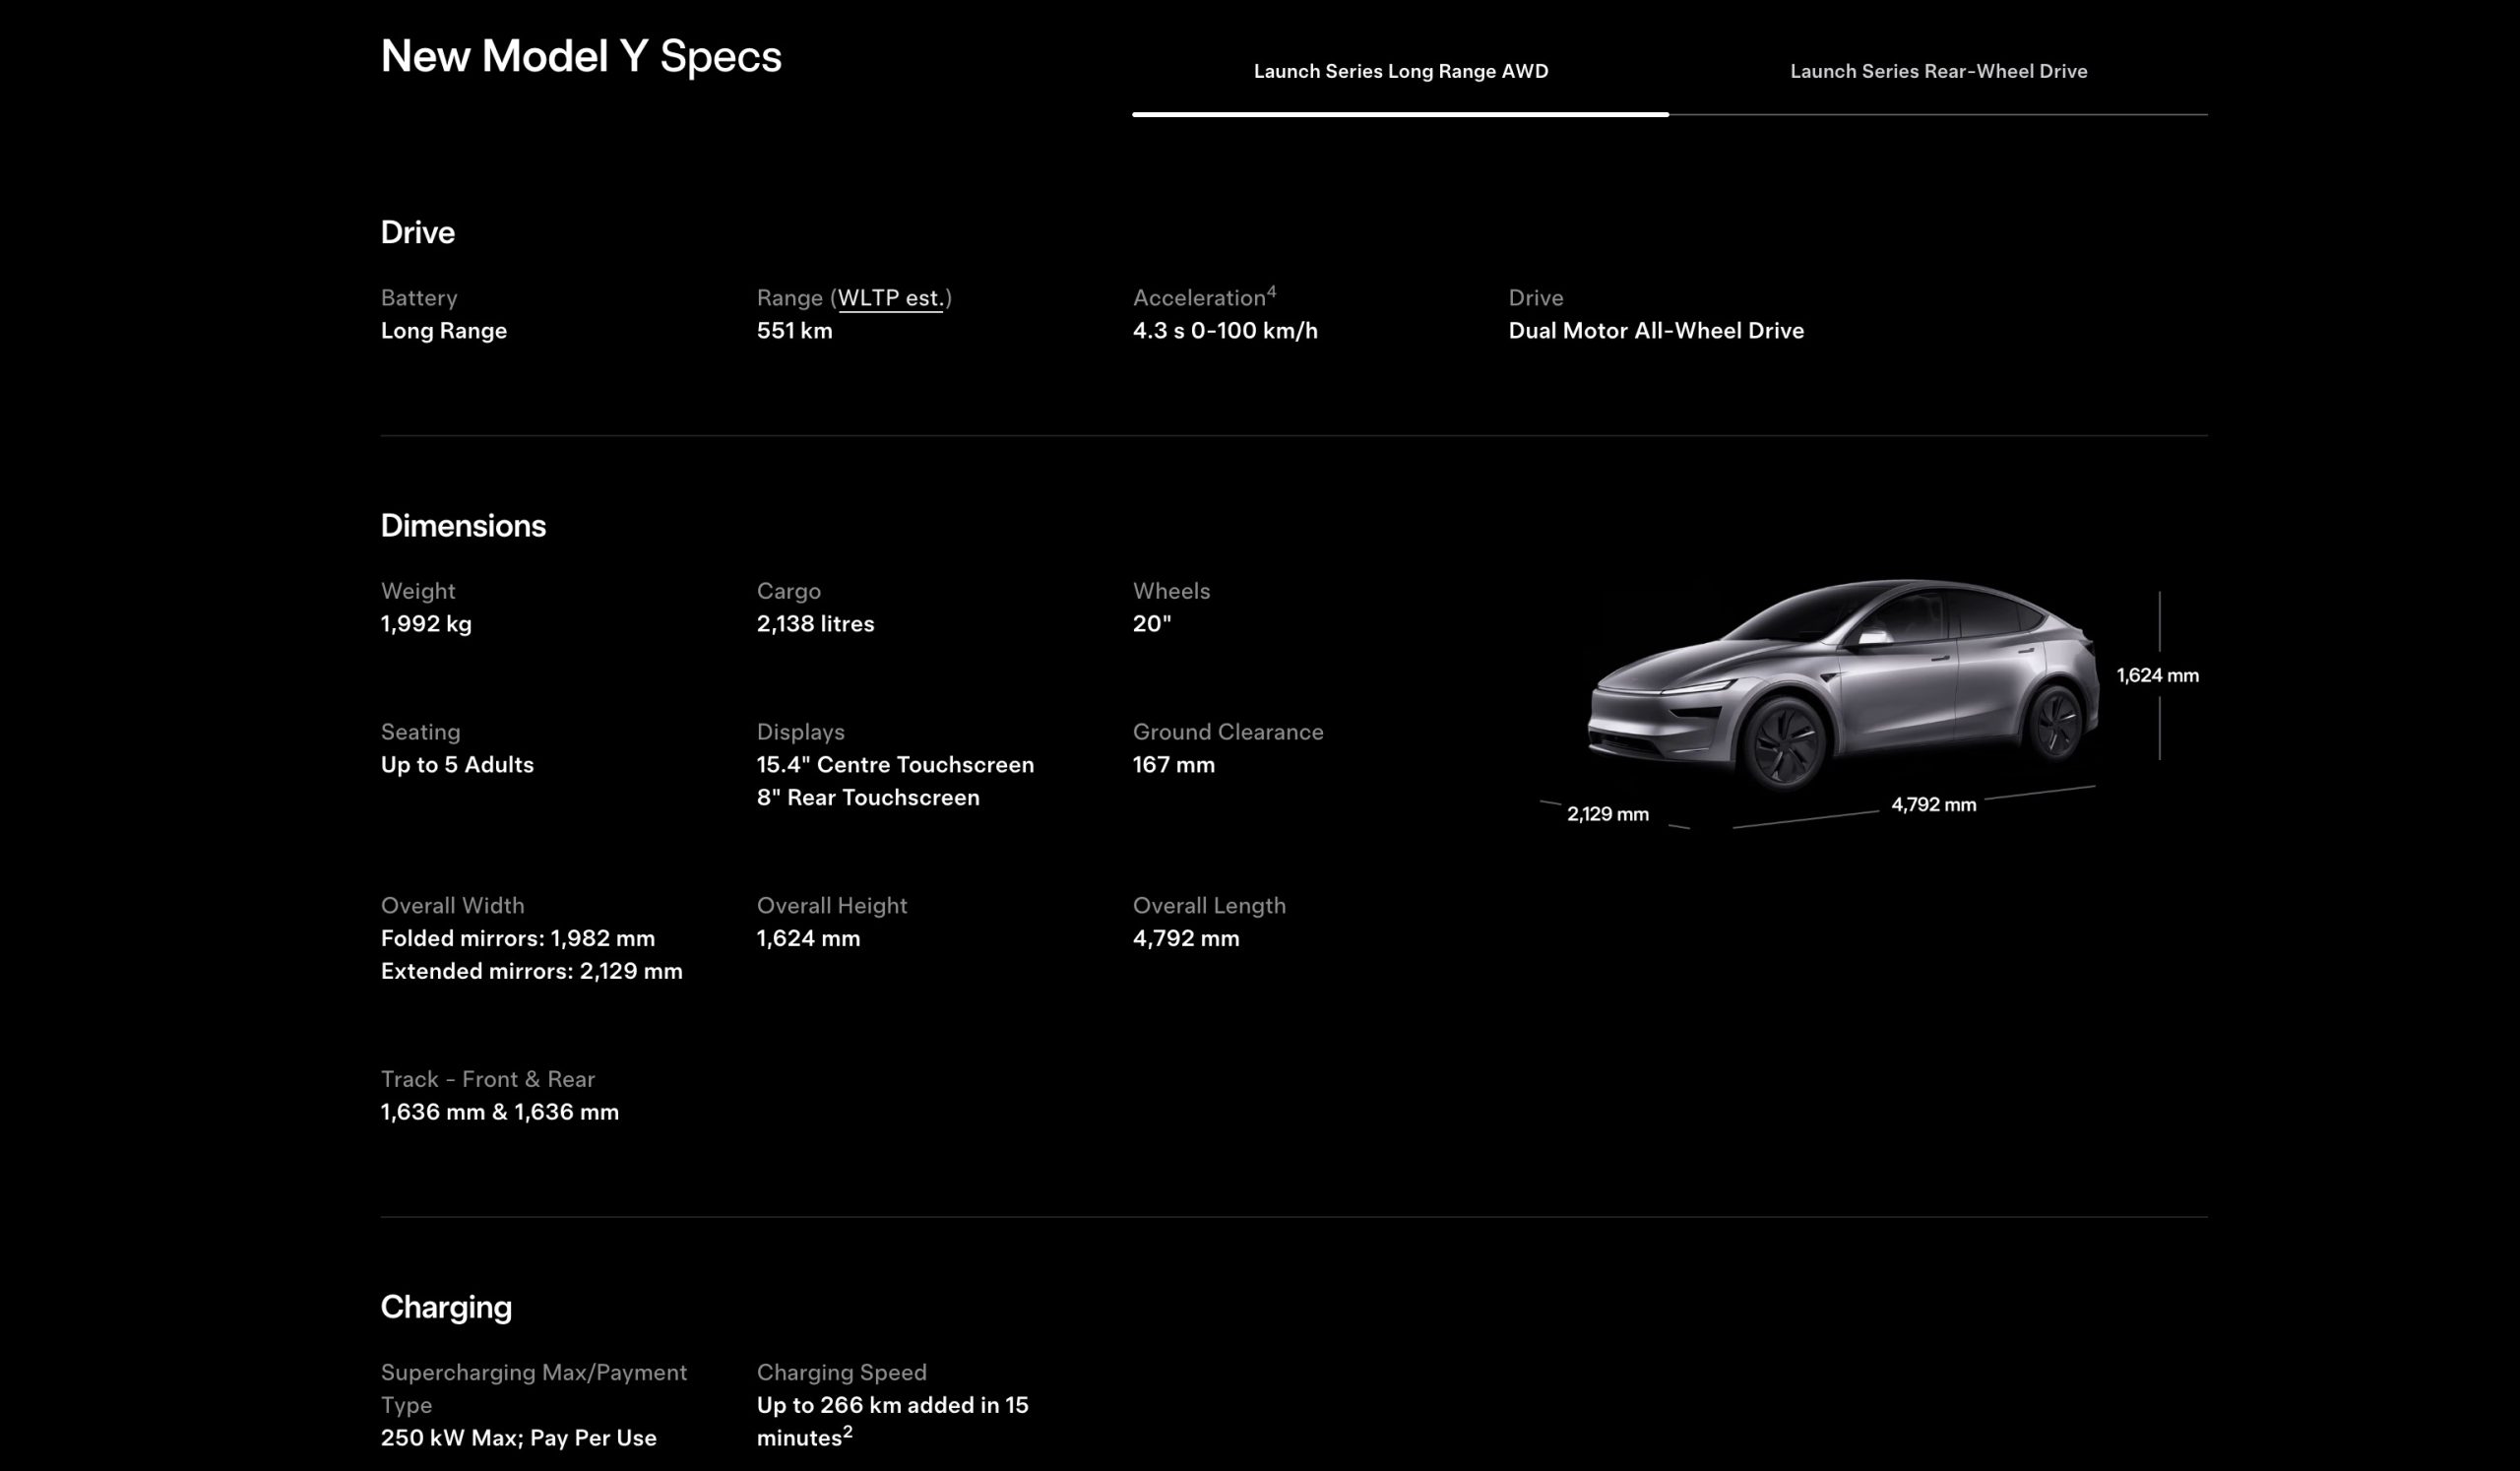Click the 250 kW Max; Pay Per Use text
The height and width of the screenshot is (1471, 2520).
point(518,1438)
